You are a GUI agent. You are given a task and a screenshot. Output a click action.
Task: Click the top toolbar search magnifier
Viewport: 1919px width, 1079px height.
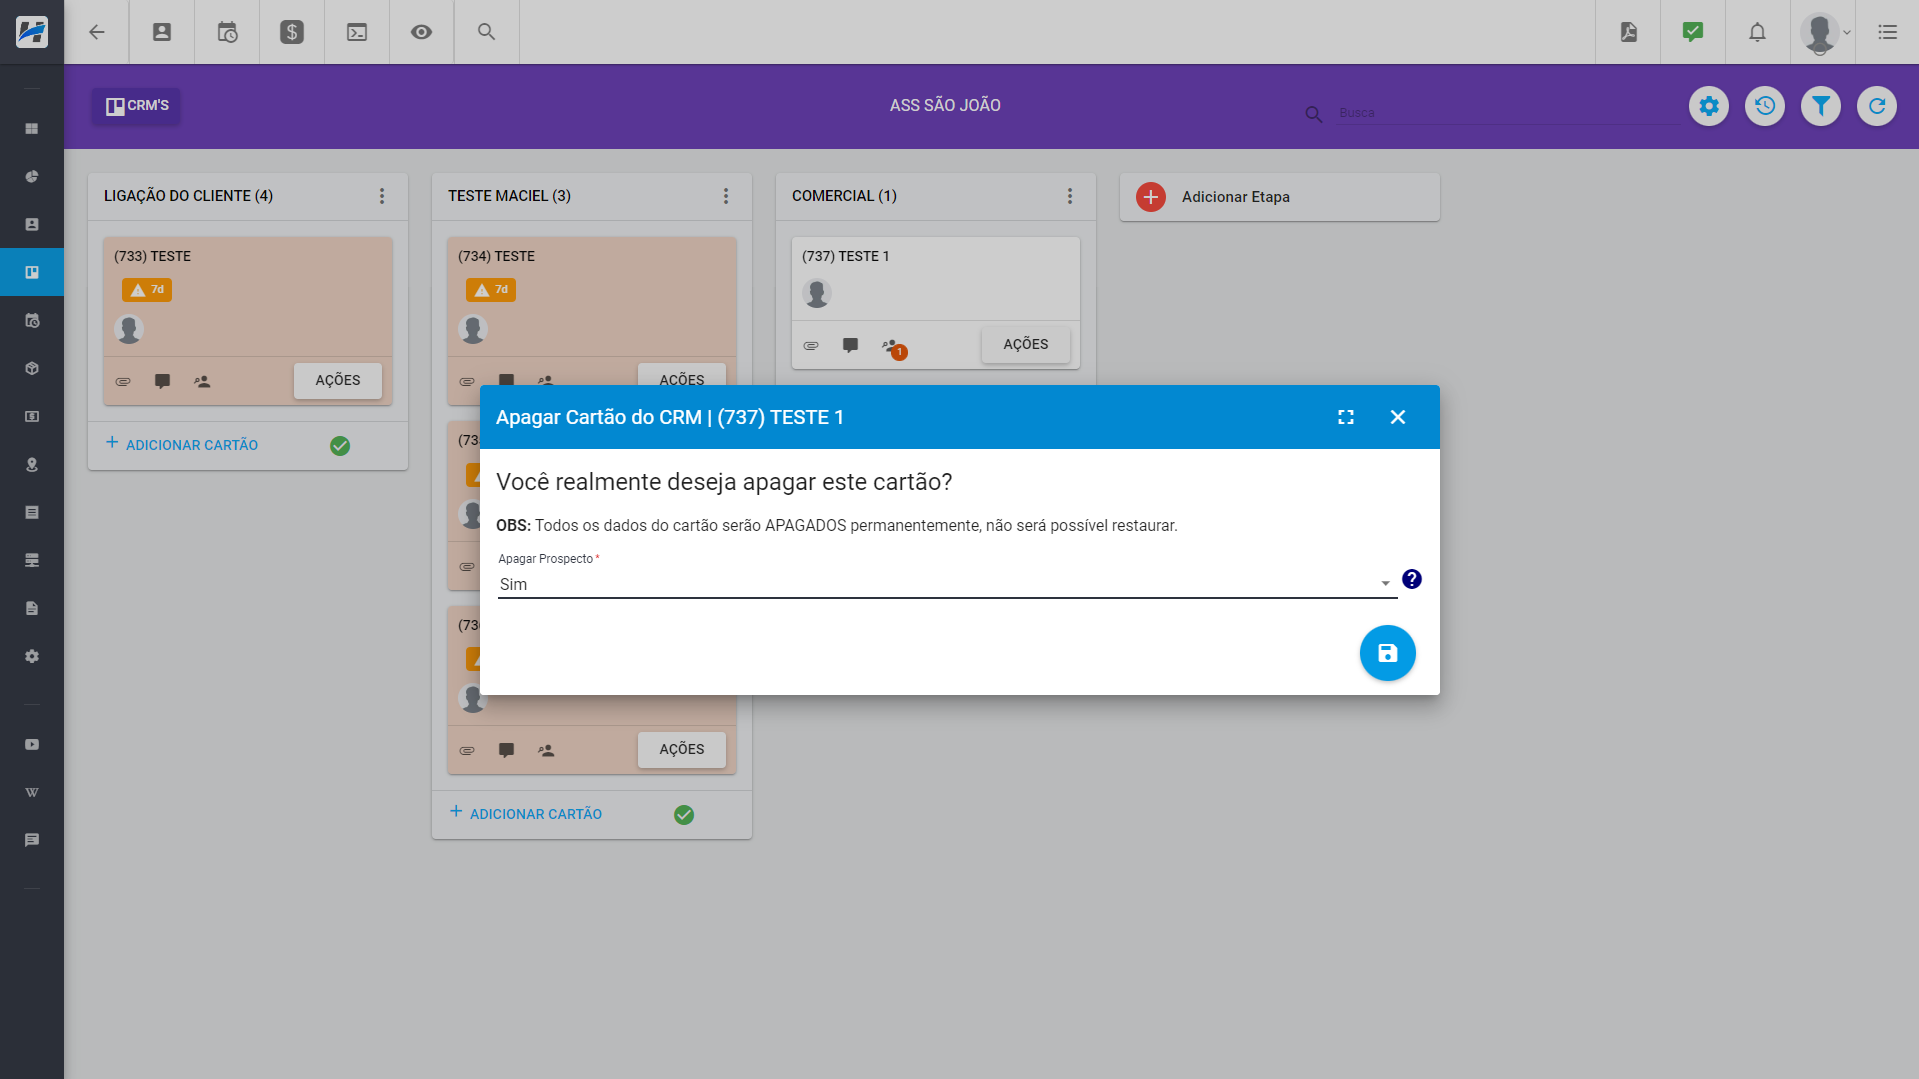[487, 32]
